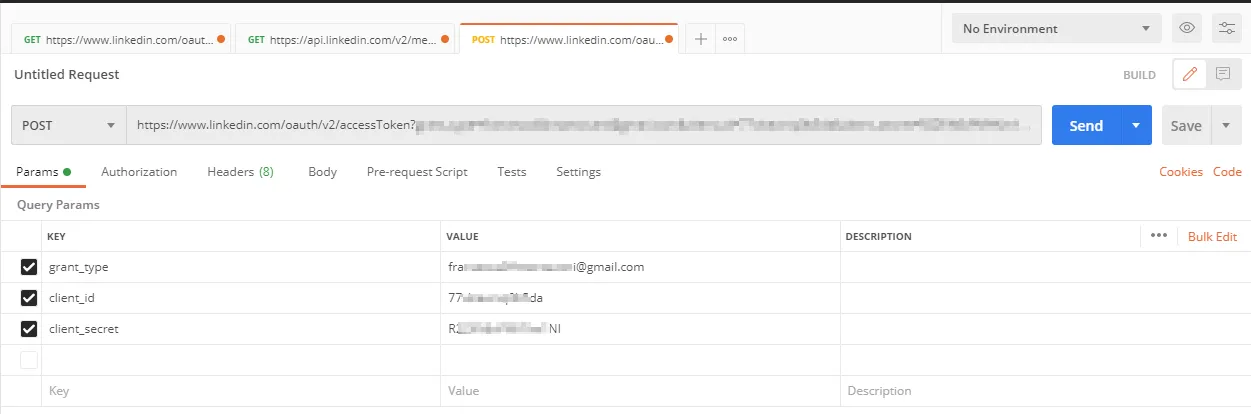Click the DESCRIPTION column header

(x=879, y=237)
